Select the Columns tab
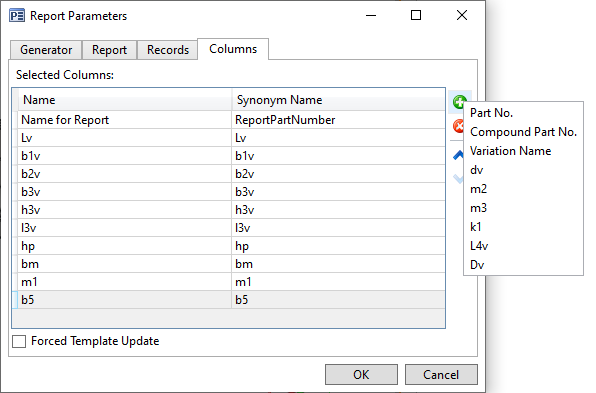Image resolution: width=596 pixels, height=393 pixels. point(233,49)
